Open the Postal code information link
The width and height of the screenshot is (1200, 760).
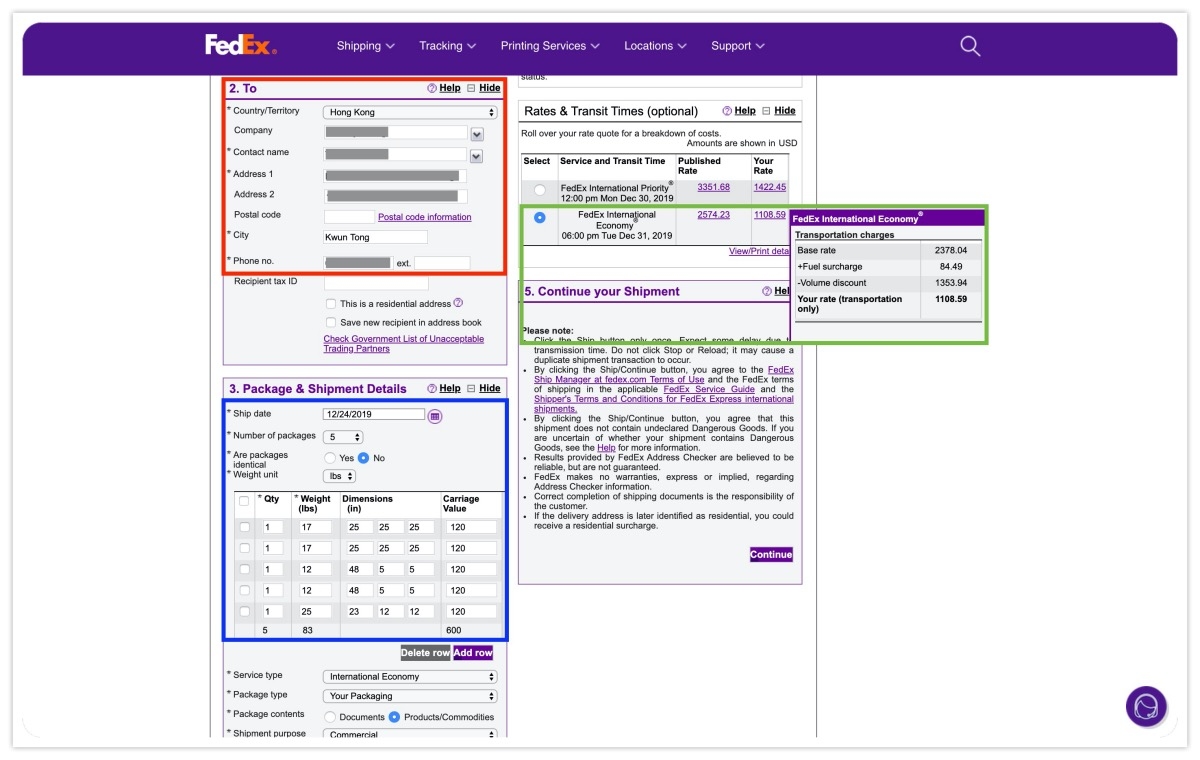click(x=424, y=217)
